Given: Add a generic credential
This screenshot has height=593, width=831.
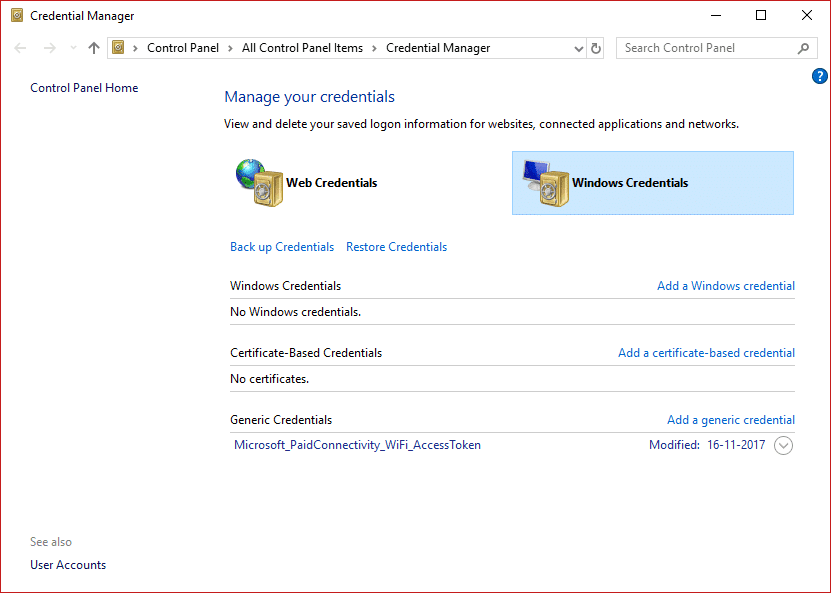Looking at the screenshot, I should tap(730, 420).
